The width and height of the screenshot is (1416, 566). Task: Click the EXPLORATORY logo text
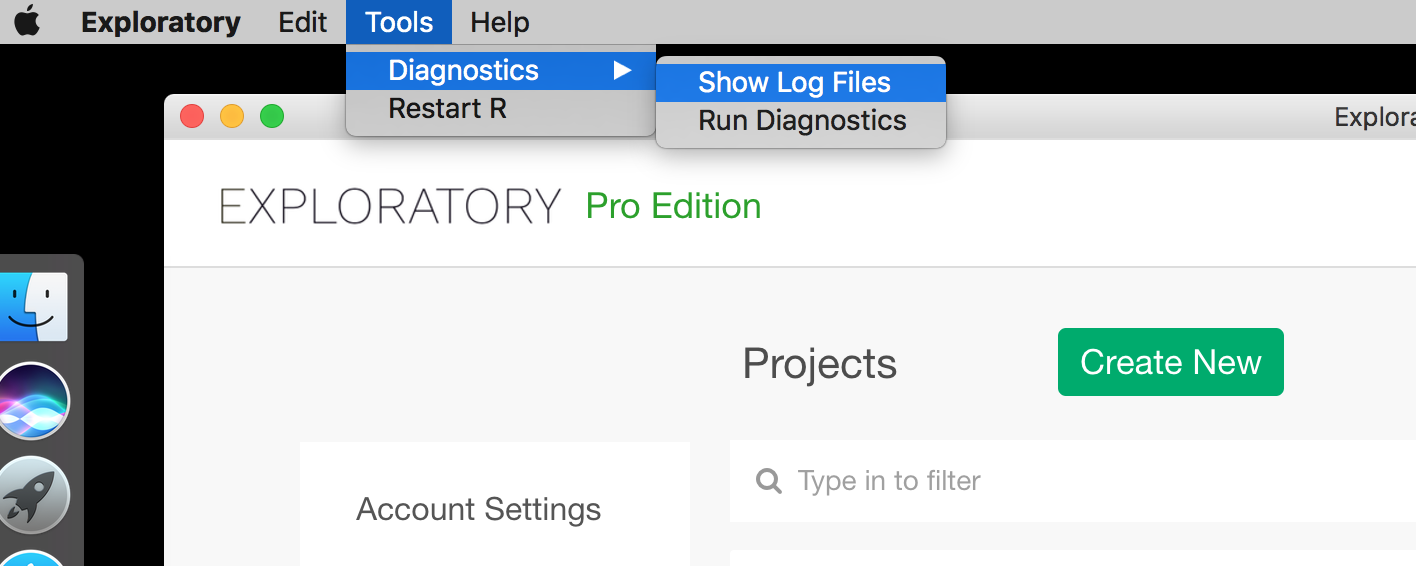click(x=390, y=207)
